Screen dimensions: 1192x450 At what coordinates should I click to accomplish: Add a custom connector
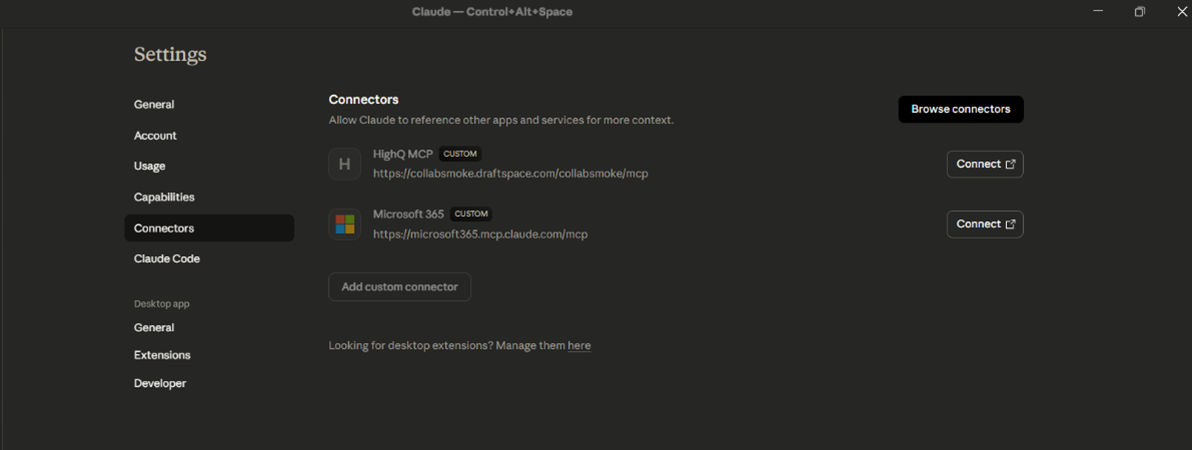[x=399, y=287]
